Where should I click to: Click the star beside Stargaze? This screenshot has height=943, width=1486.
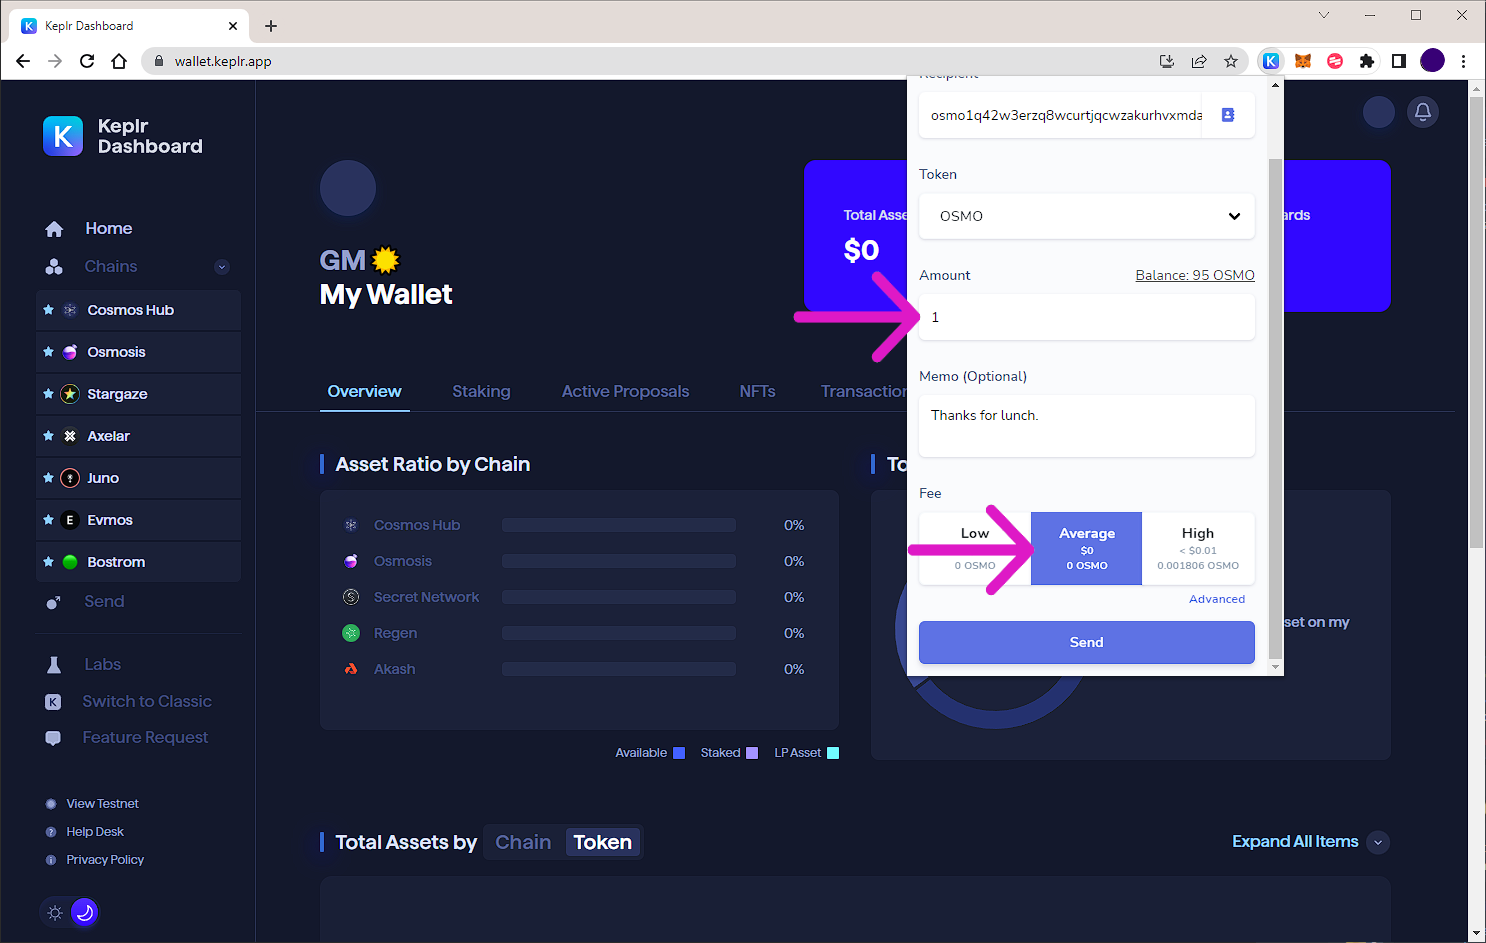tap(48, 394)
